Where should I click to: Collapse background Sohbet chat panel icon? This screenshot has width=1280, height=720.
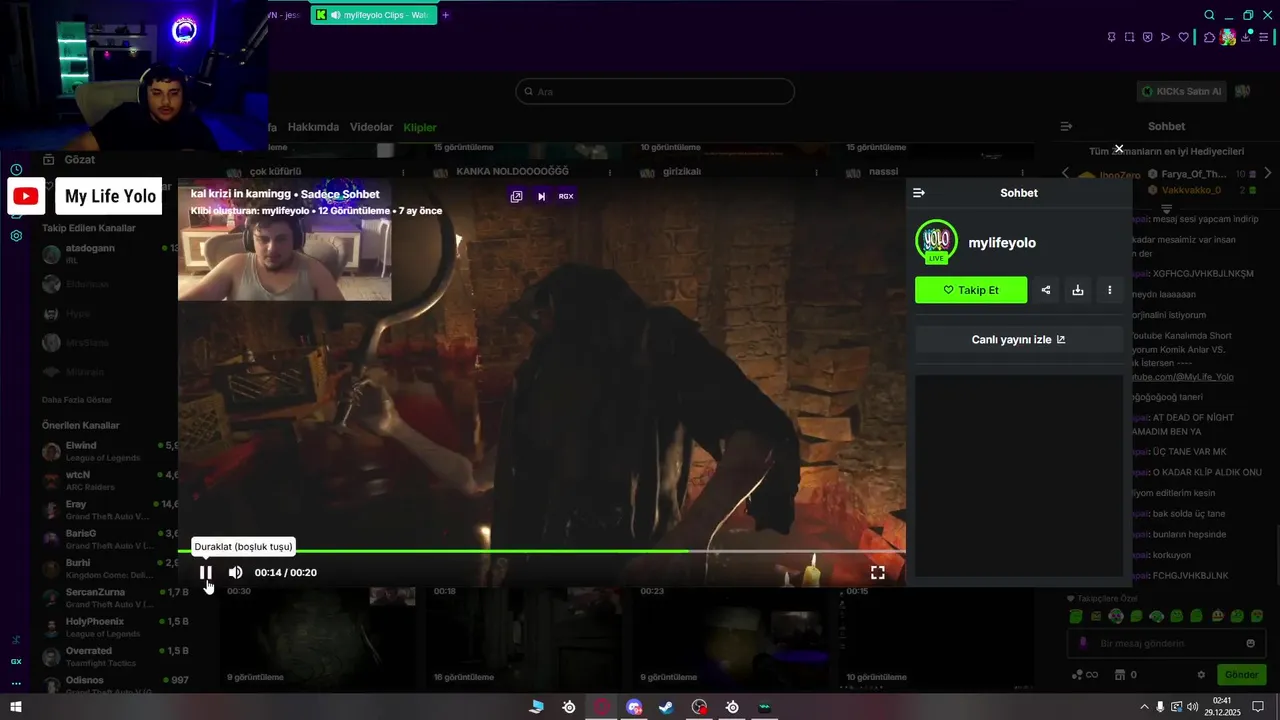[1066, 127]
